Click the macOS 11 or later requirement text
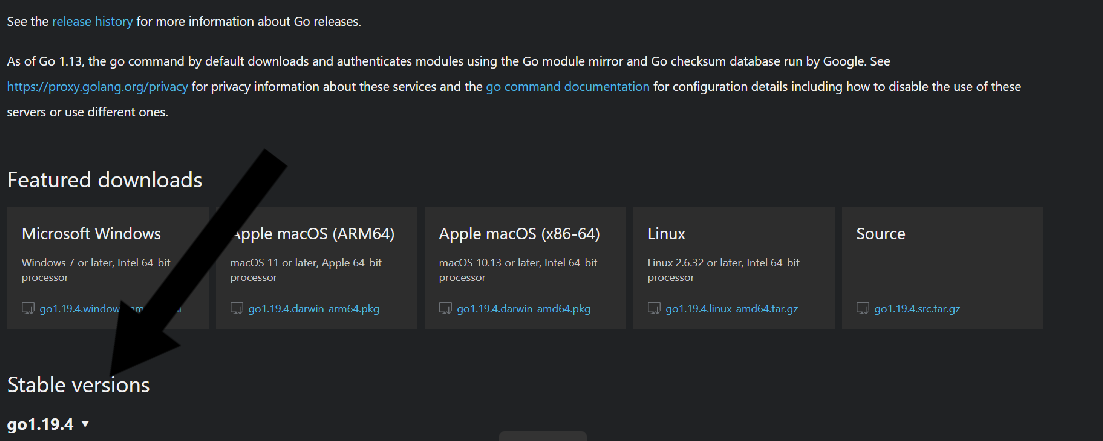Viewport: 1103px width, 441px height. 306,269
